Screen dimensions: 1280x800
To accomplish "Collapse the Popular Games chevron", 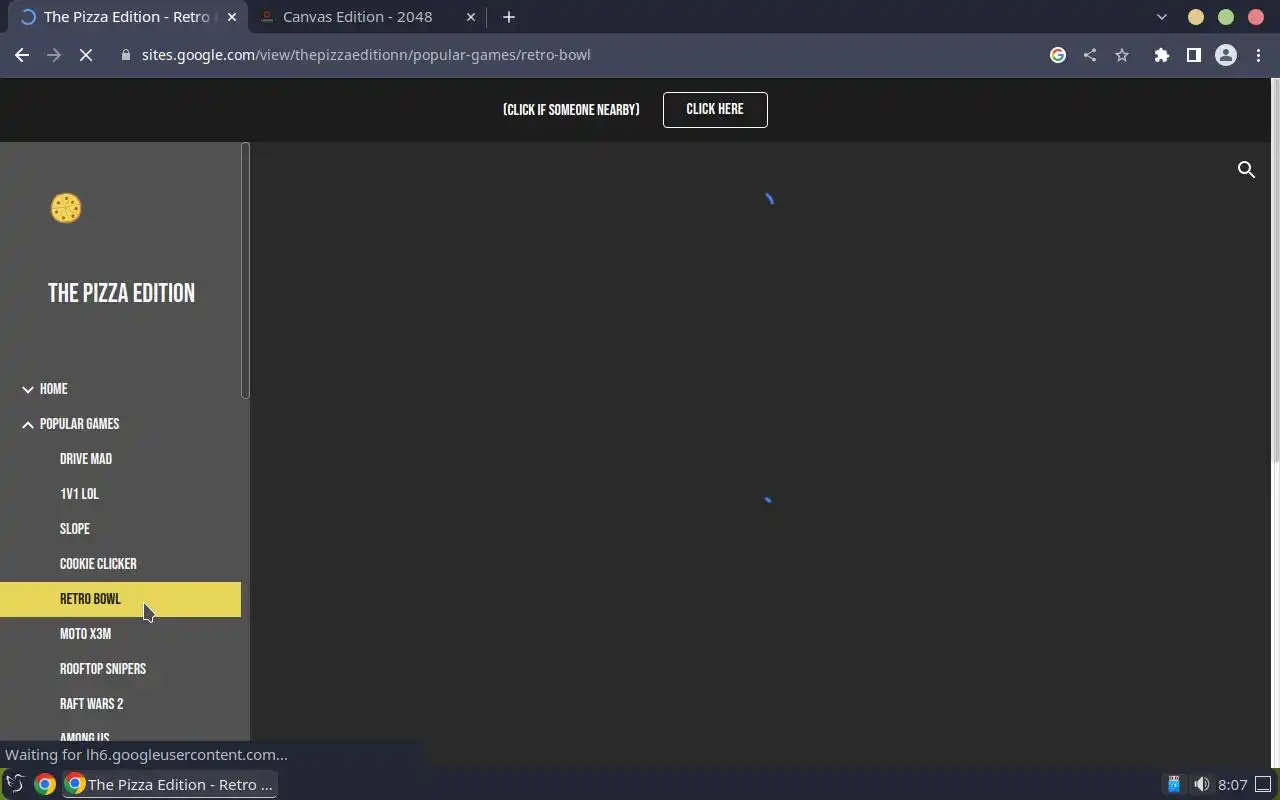I will click(28, 424).
